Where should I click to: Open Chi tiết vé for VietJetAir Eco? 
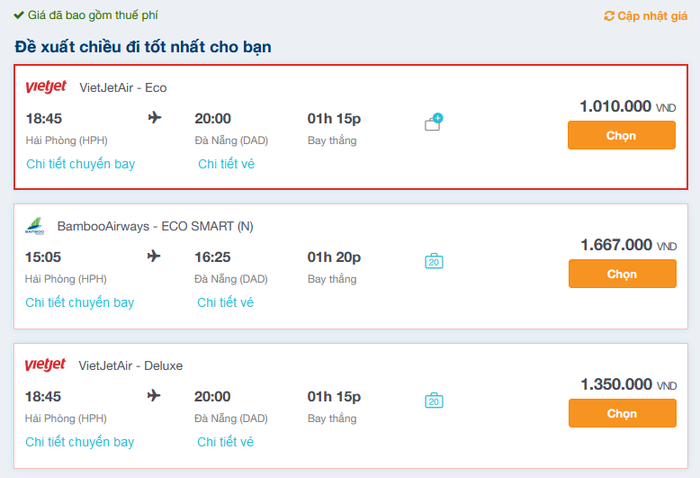pos(226,164)
